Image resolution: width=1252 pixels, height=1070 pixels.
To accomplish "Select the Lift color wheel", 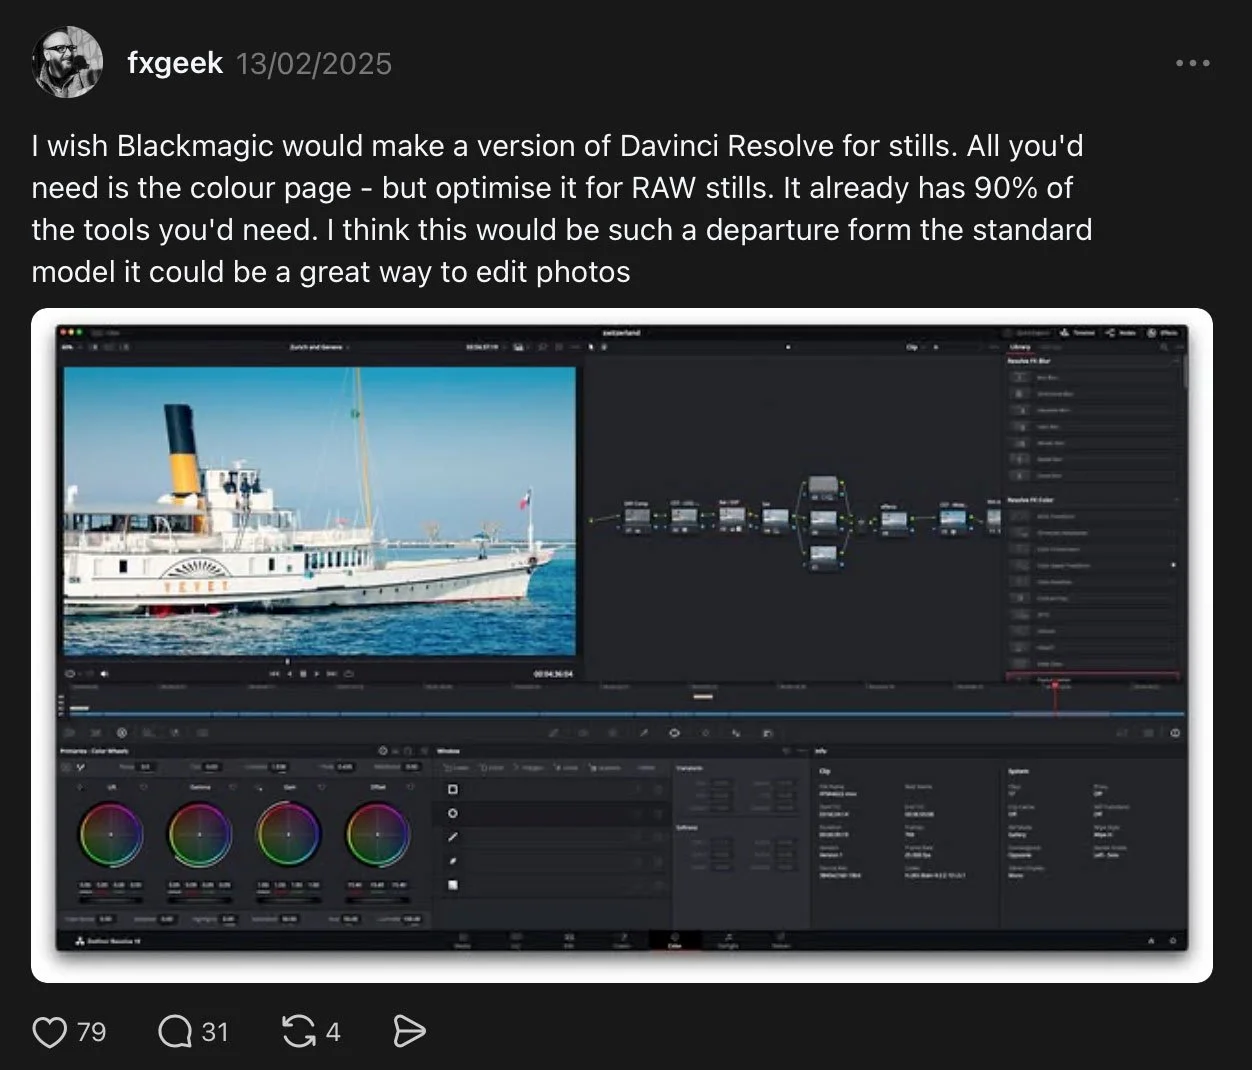I will pyautogui.click(x=111, y=834).
